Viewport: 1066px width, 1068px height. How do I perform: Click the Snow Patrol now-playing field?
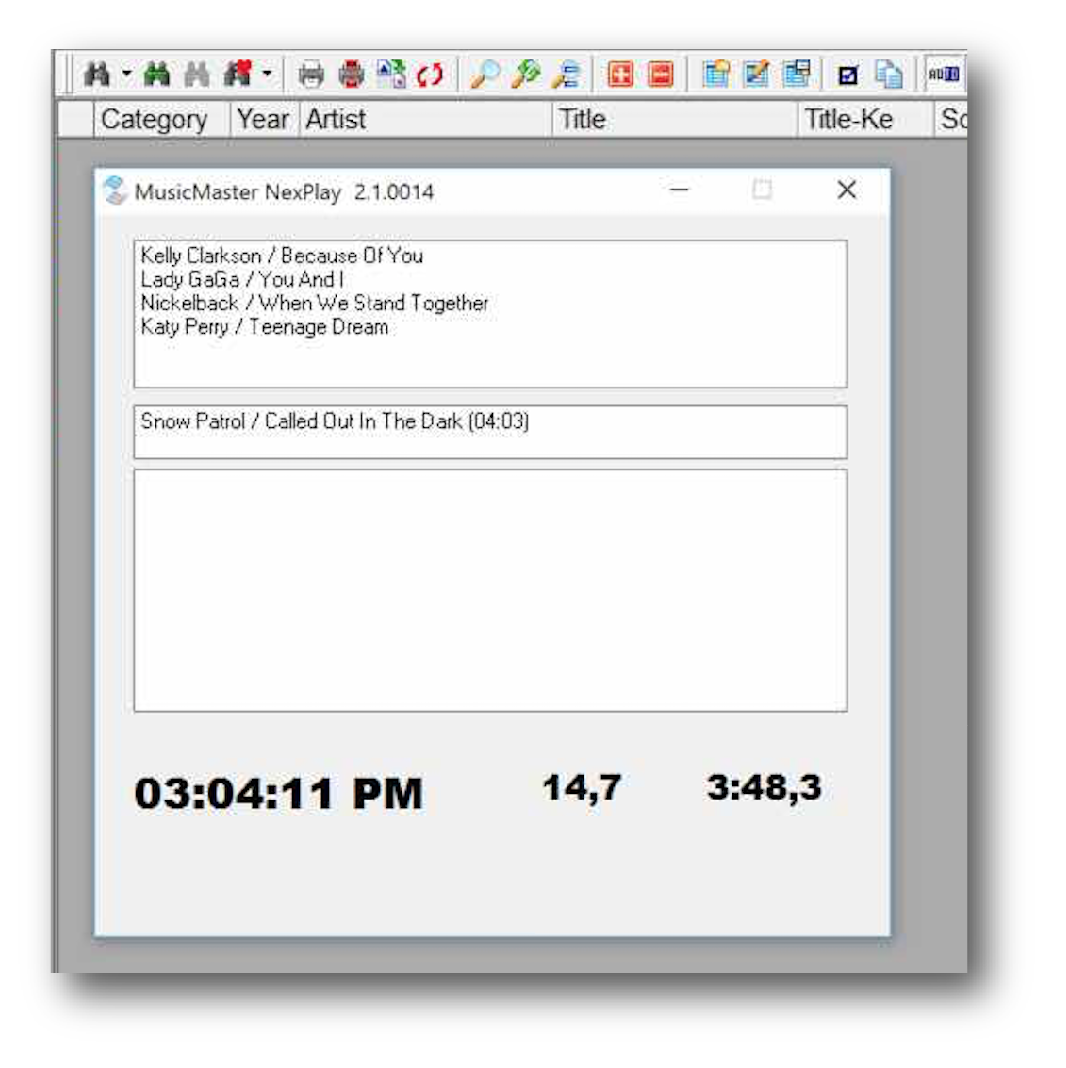[490, 431]
